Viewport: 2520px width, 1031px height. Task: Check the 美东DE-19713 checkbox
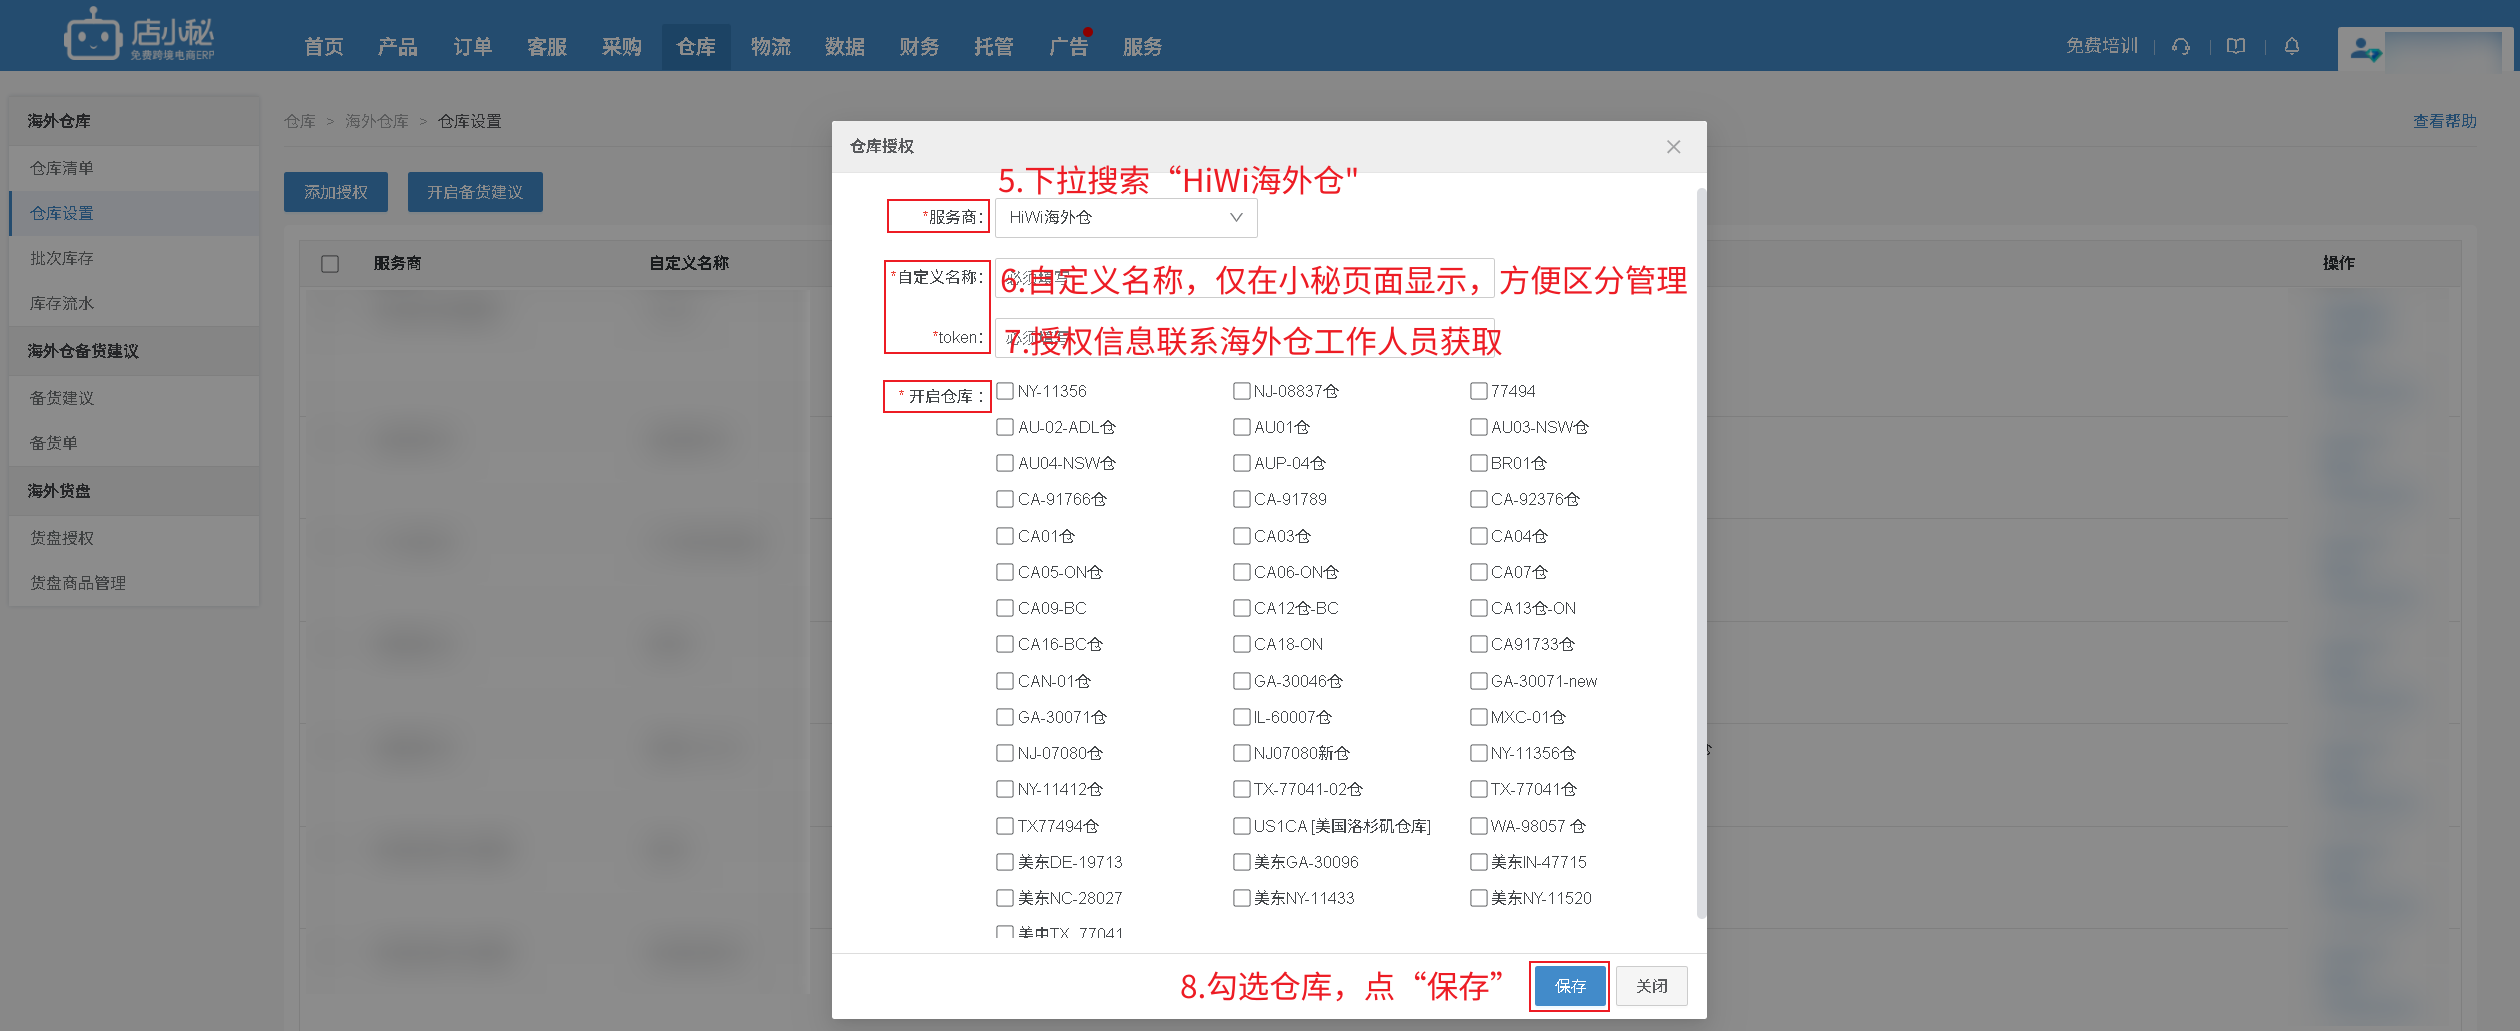[1005, 862]
